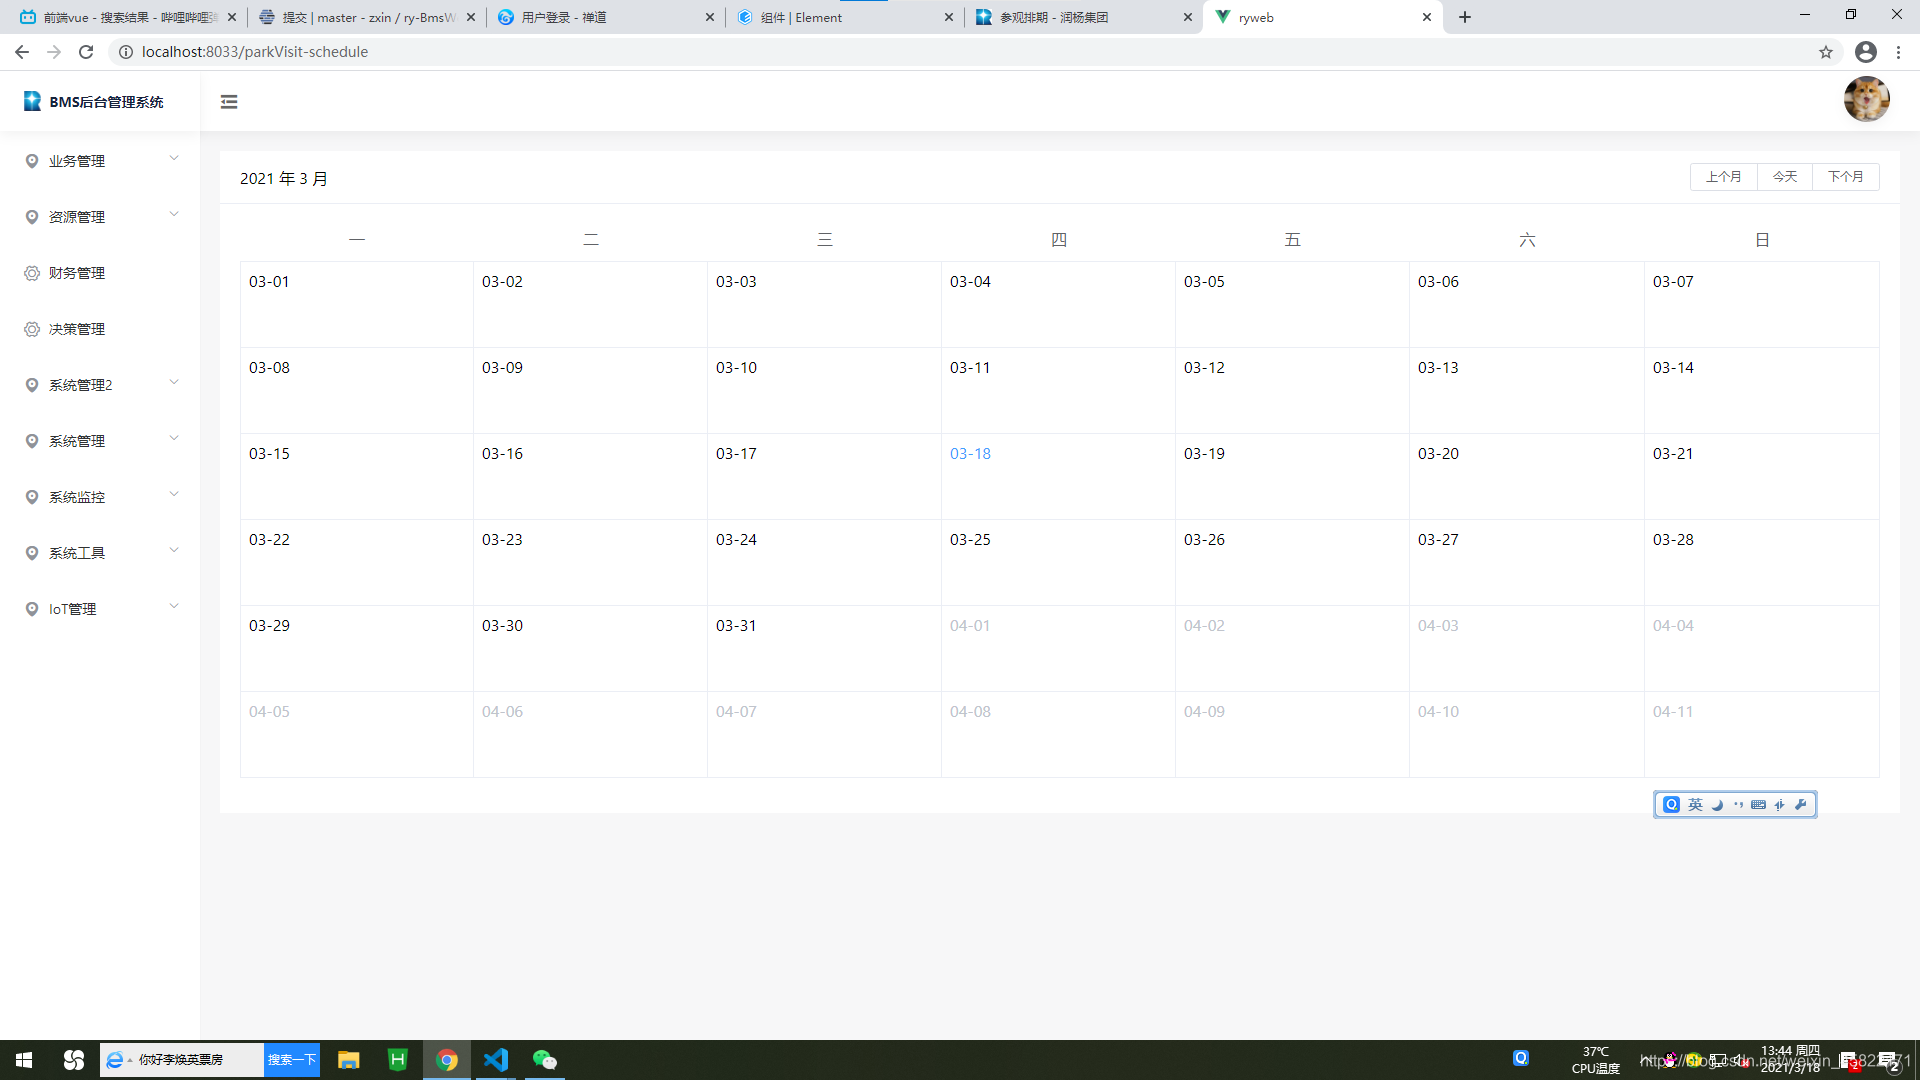Switch to the 组件 | Element browser tab
The height and width of the screenshot is (1080, 1920).
pyautogui.click(x=818, y=17)
